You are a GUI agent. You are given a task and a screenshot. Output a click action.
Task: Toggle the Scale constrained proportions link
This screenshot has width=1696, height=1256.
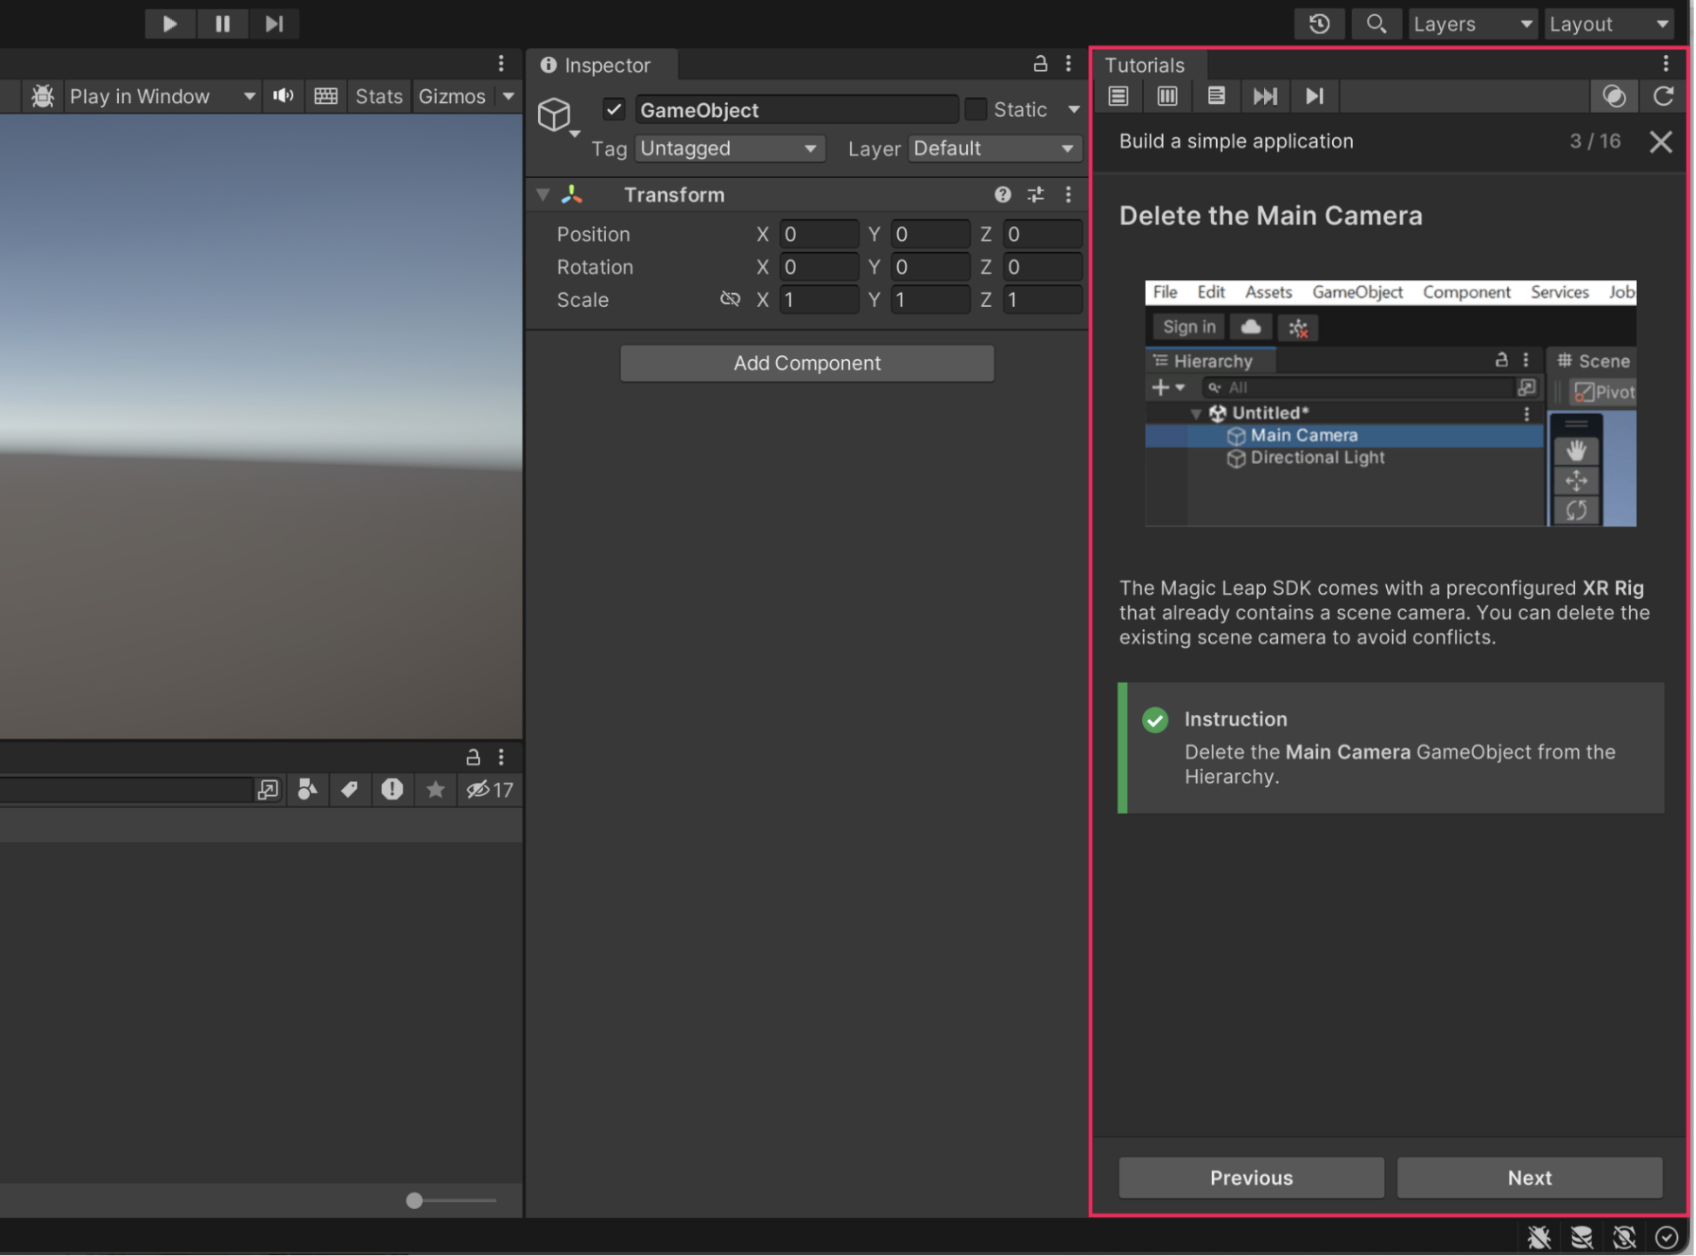730,299
